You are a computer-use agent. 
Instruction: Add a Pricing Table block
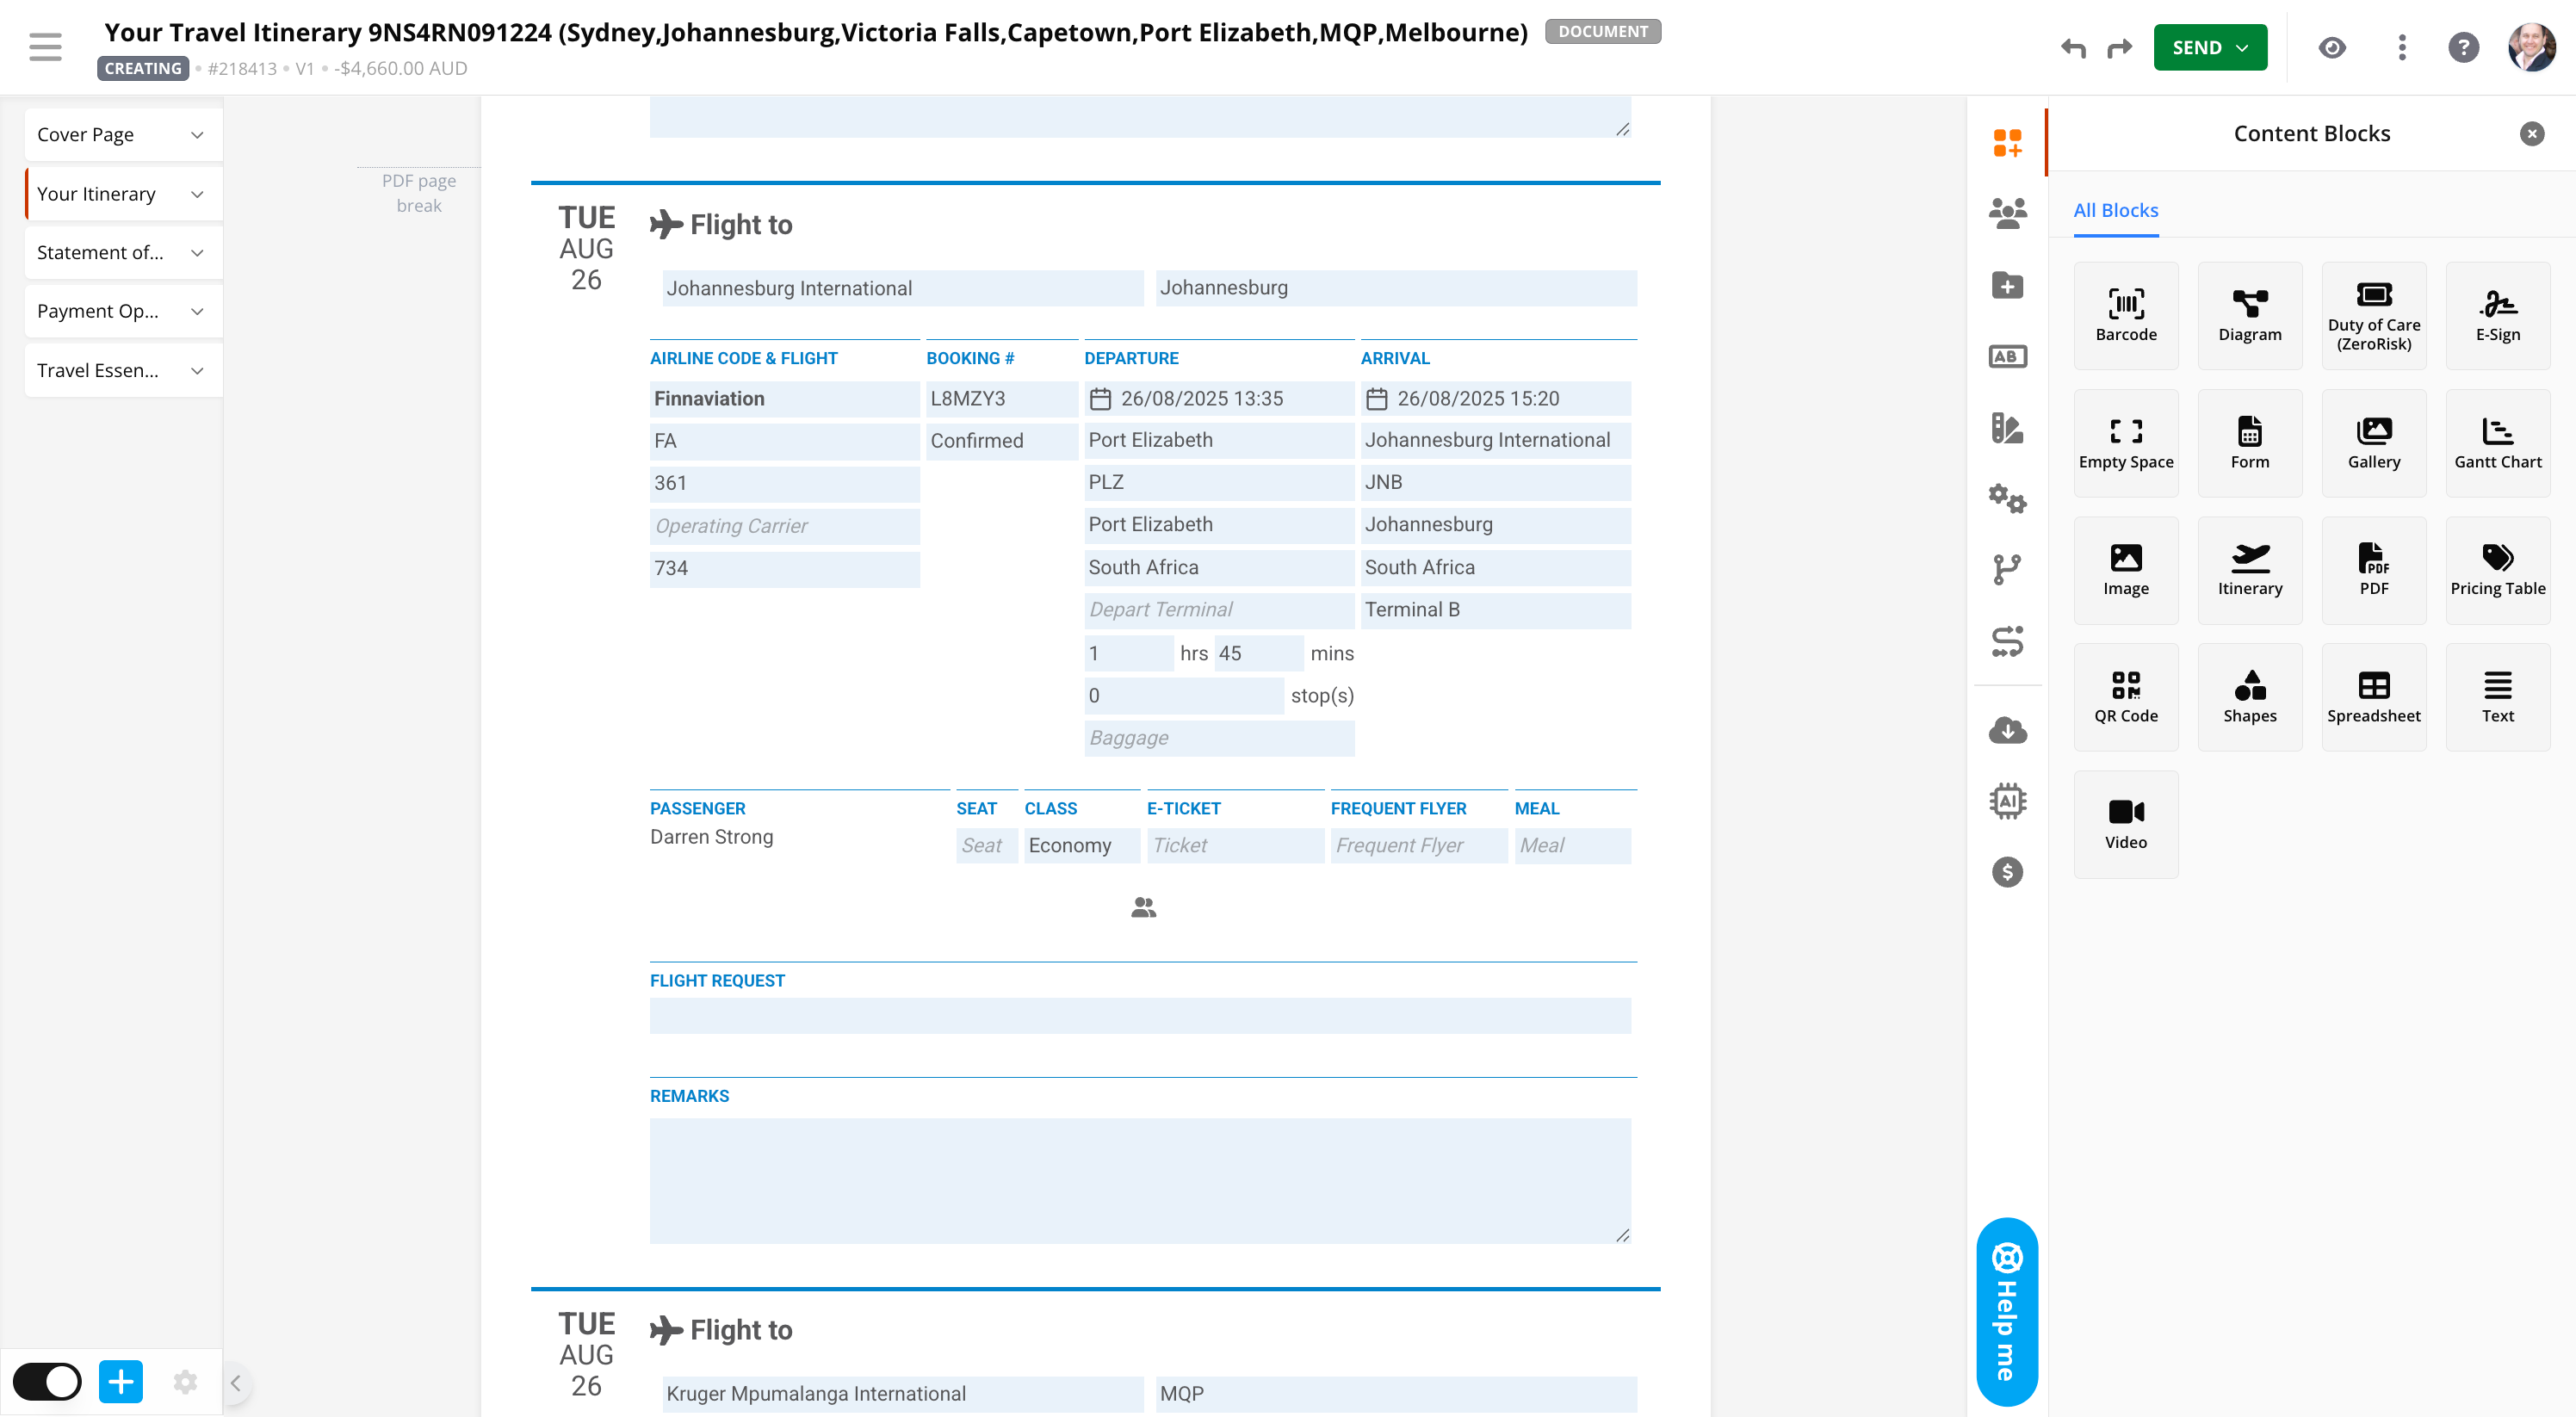tap(2497, 570)
